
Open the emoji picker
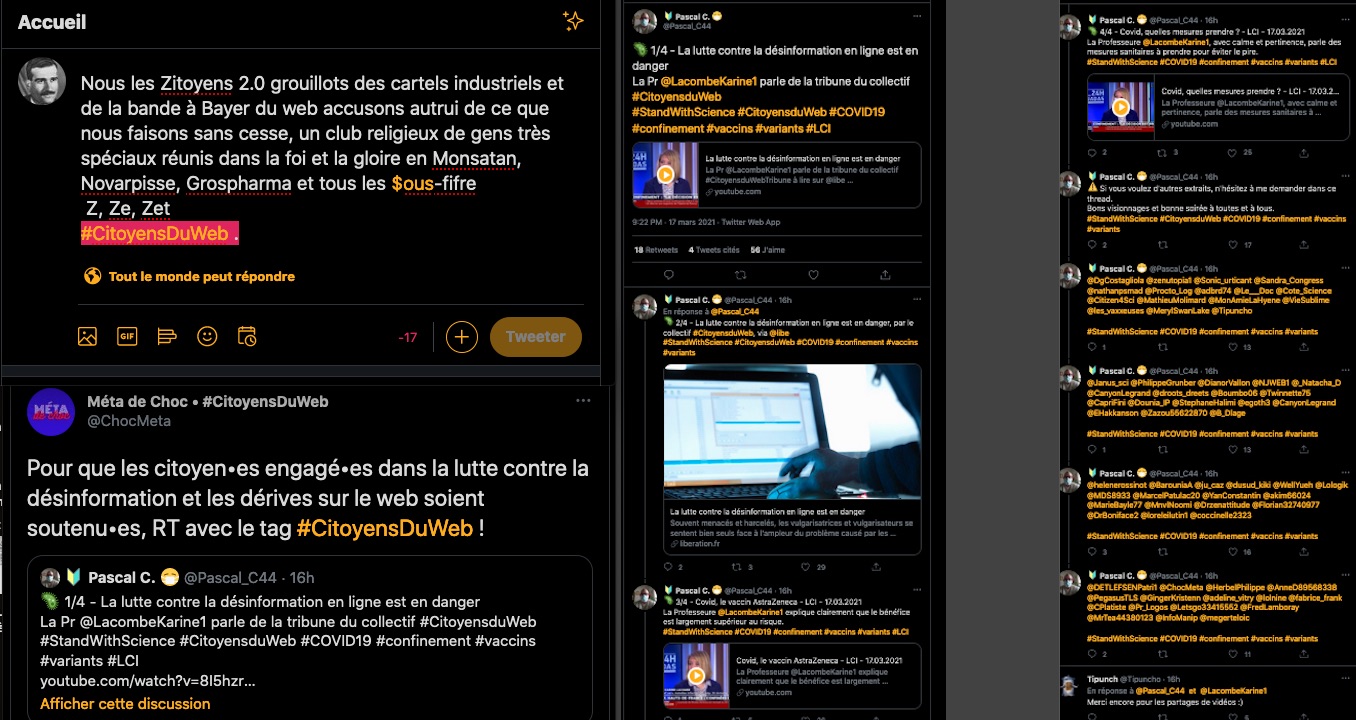click(207, 337)
